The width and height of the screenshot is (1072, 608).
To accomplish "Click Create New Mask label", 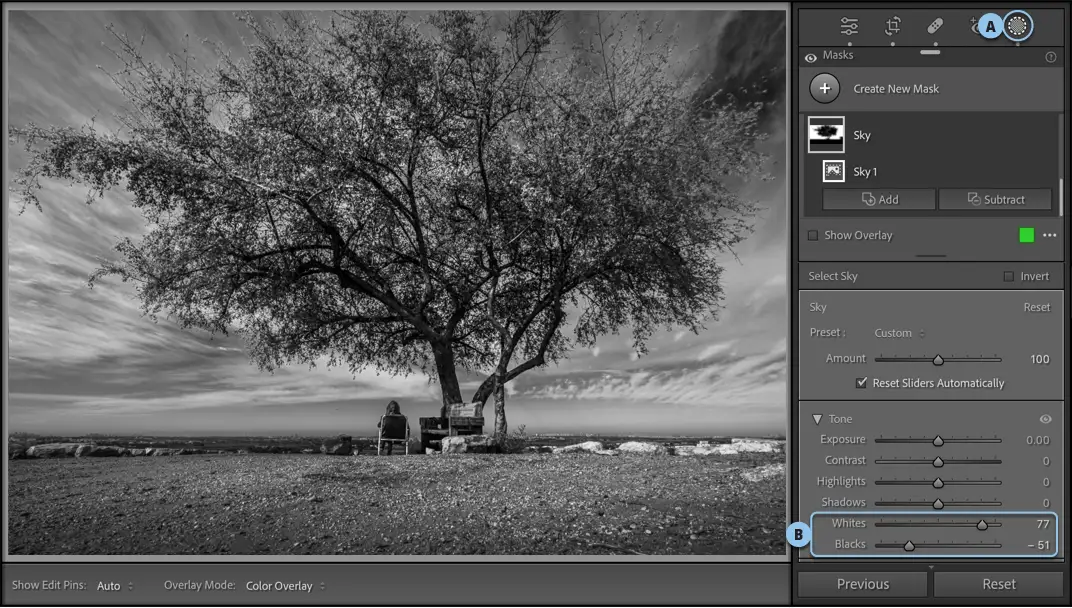I will click(x=896, y=89).
